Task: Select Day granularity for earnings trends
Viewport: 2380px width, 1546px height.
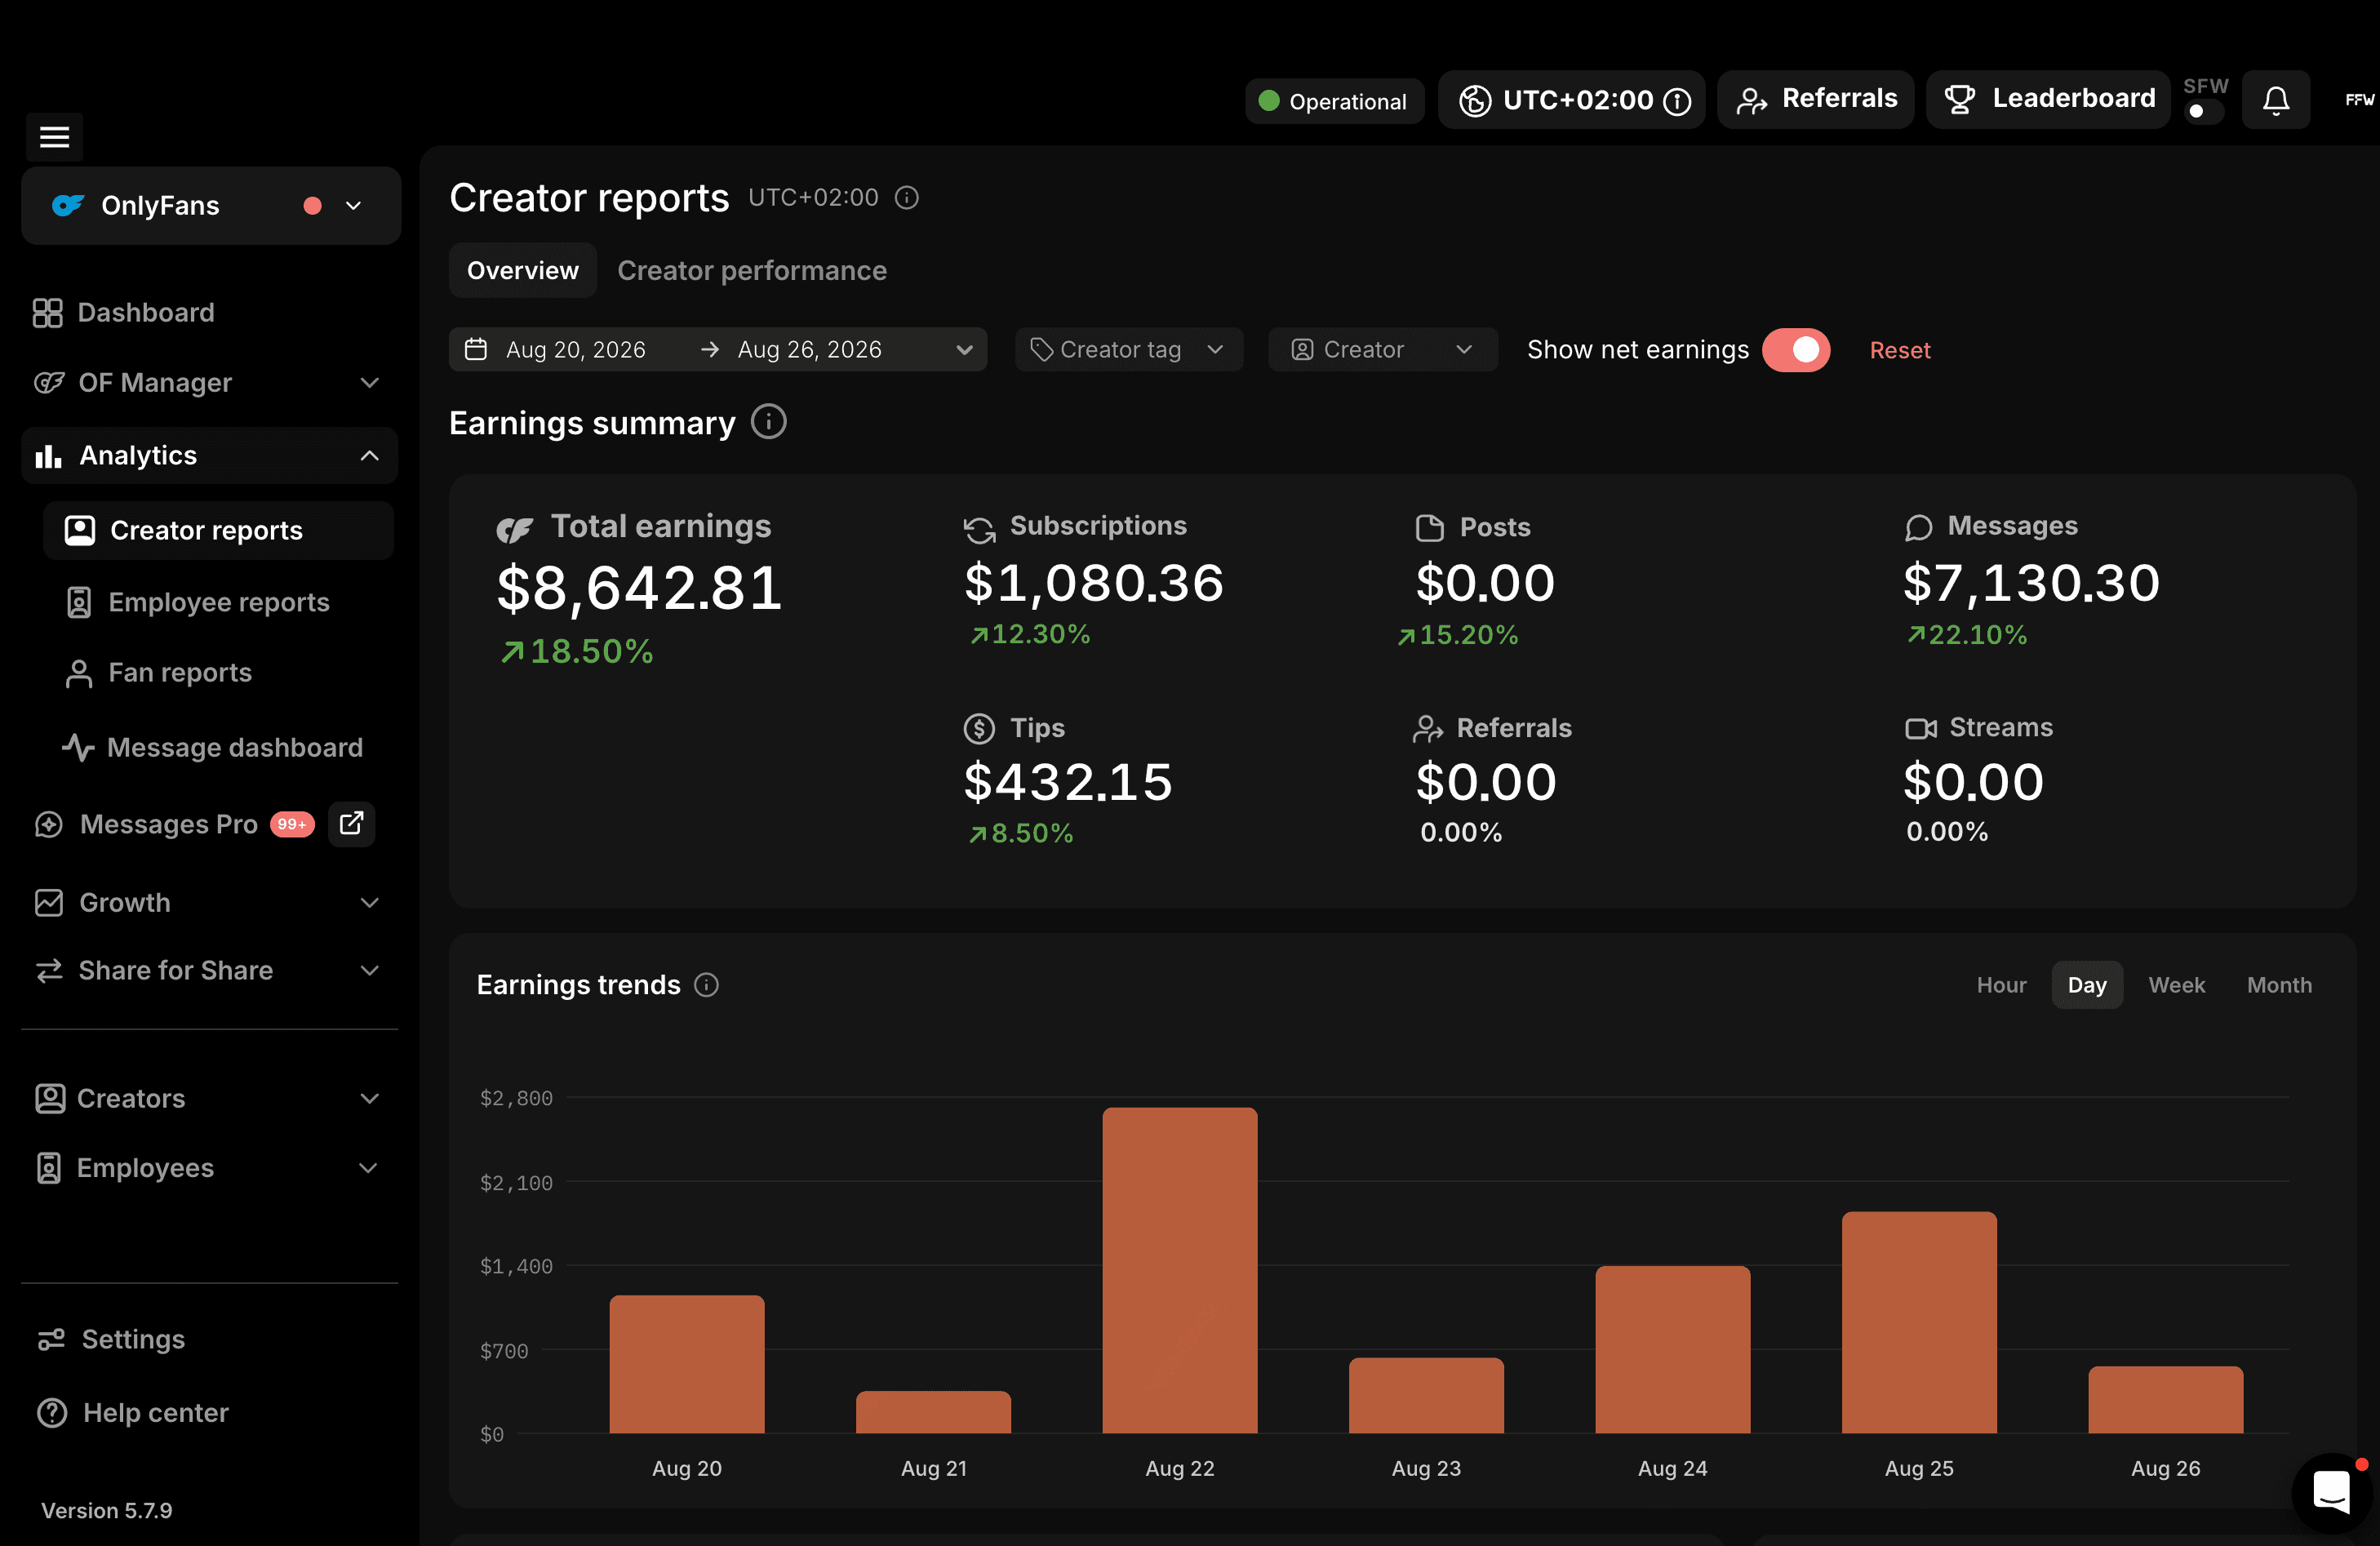Action: click(2087, 985)
